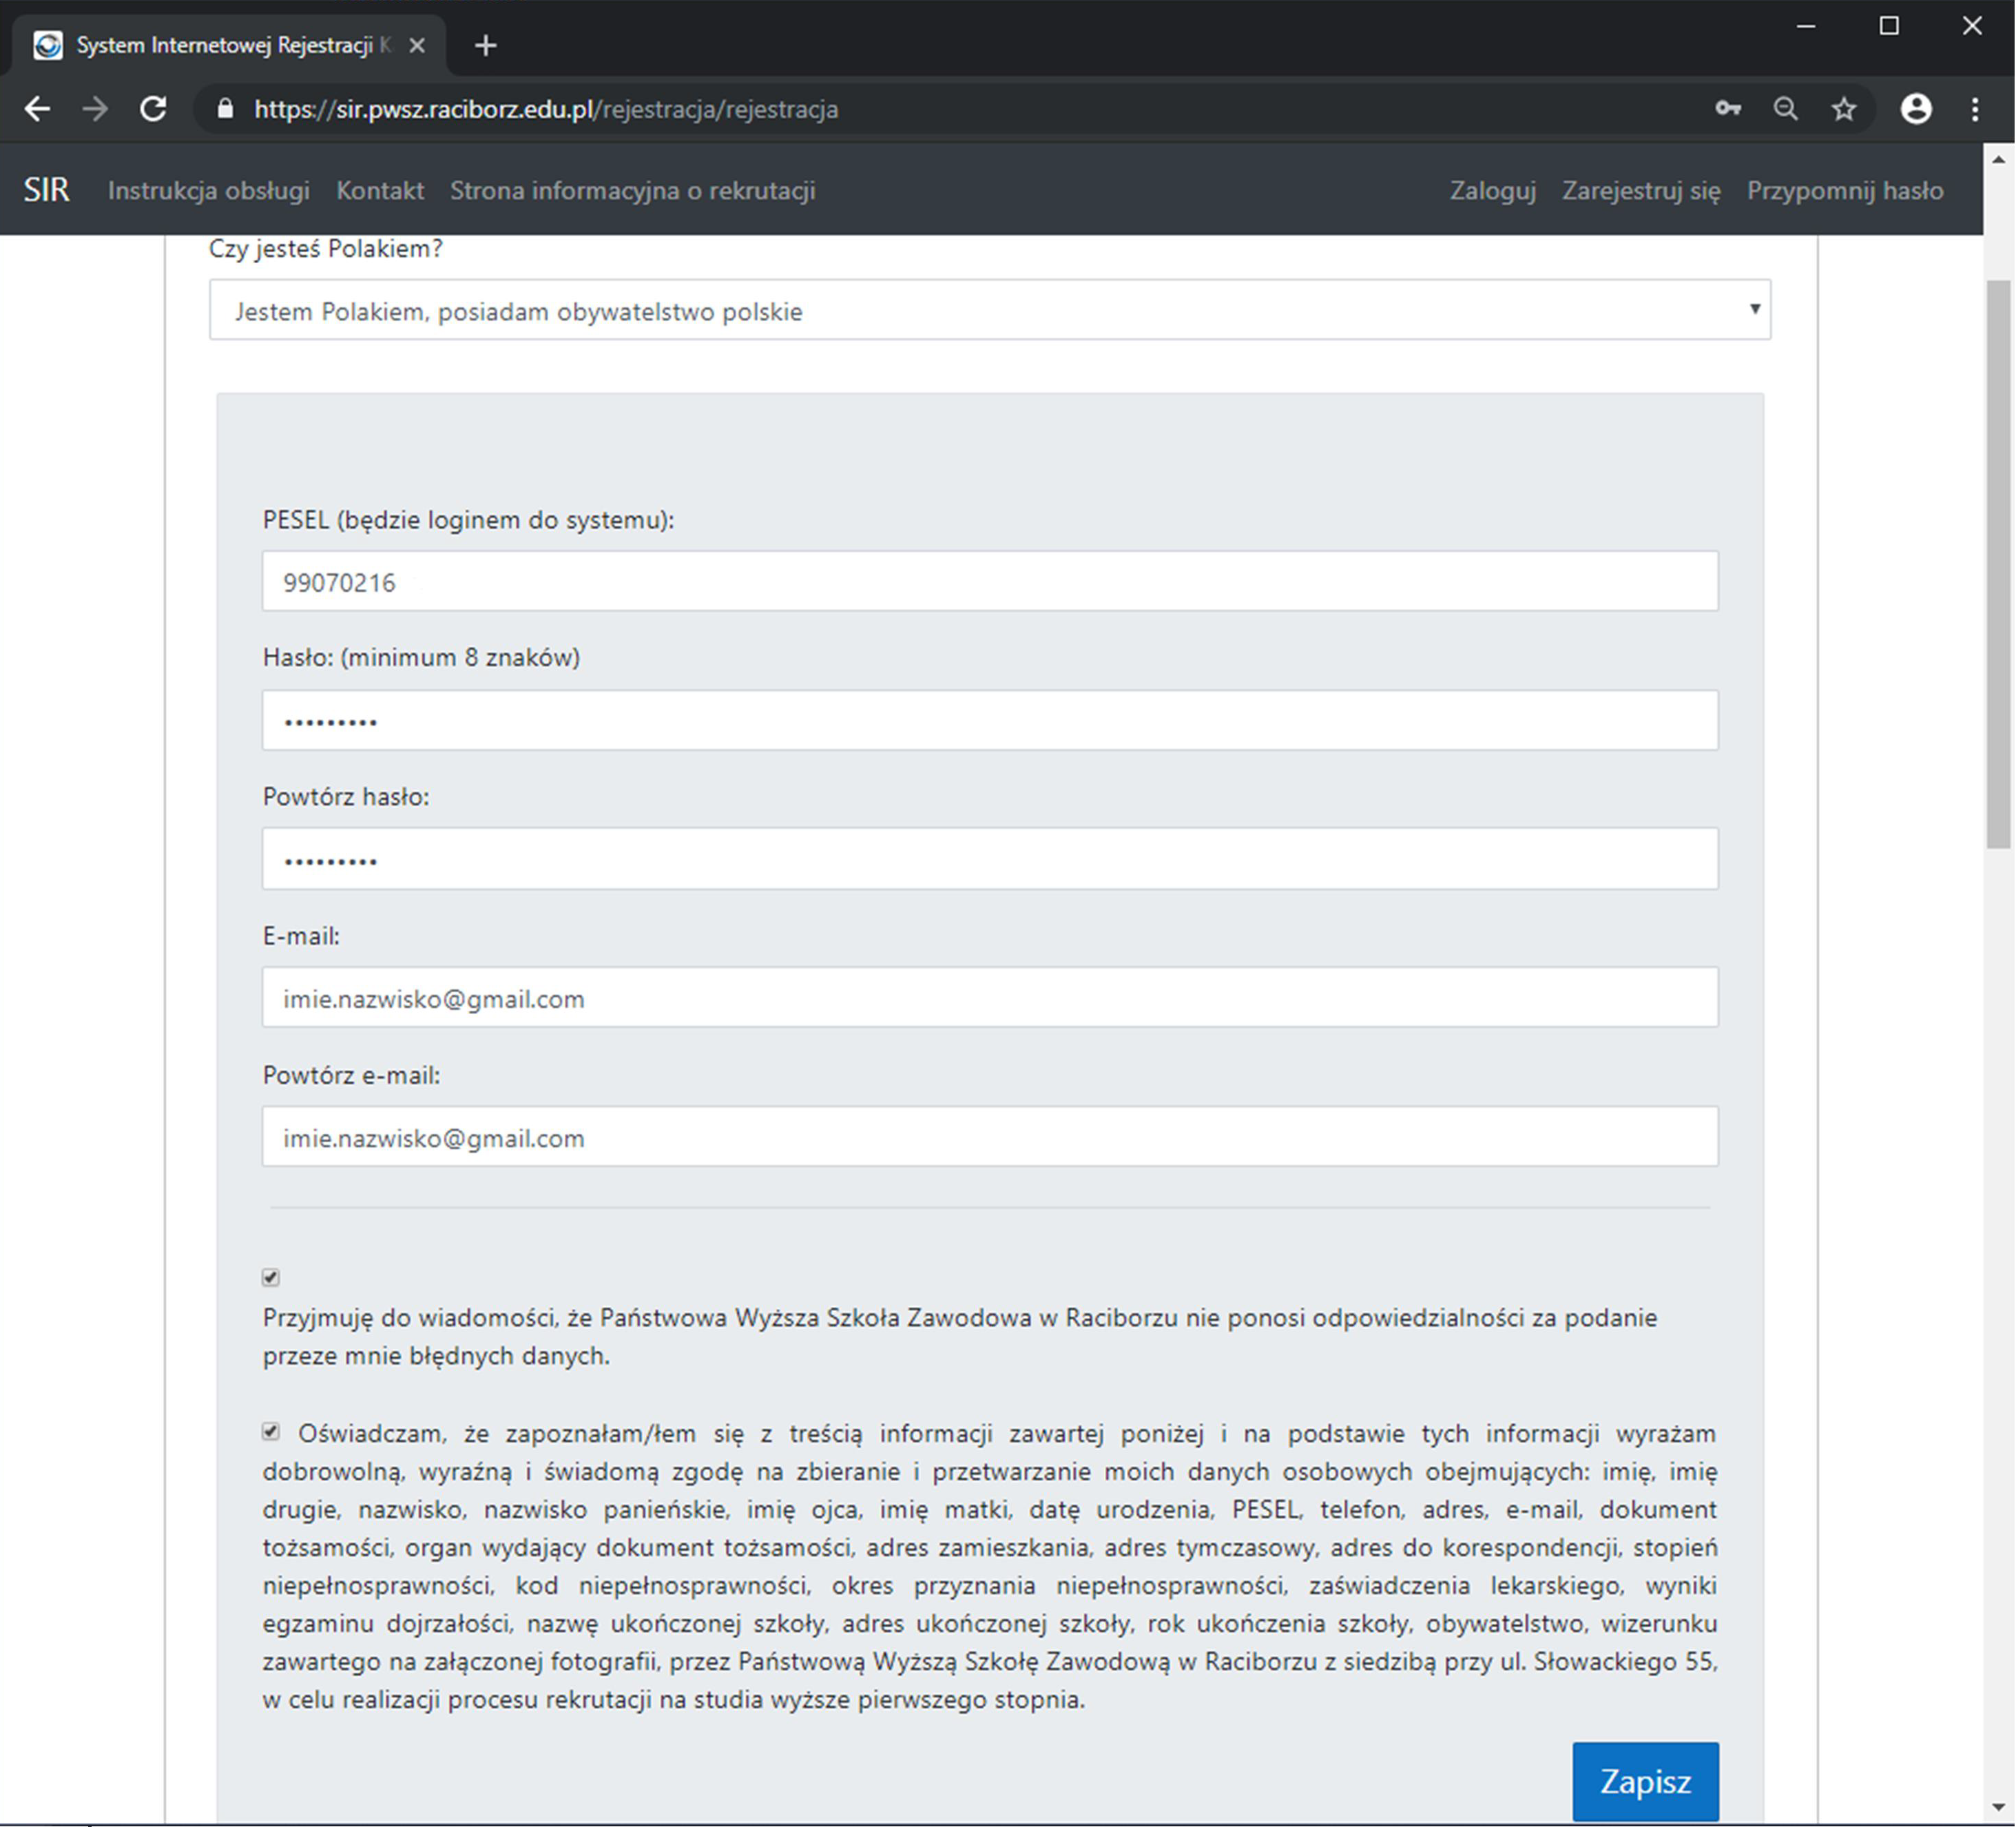
Task: Click the scrollbar up arrow
Action: tap(1998, 159)
